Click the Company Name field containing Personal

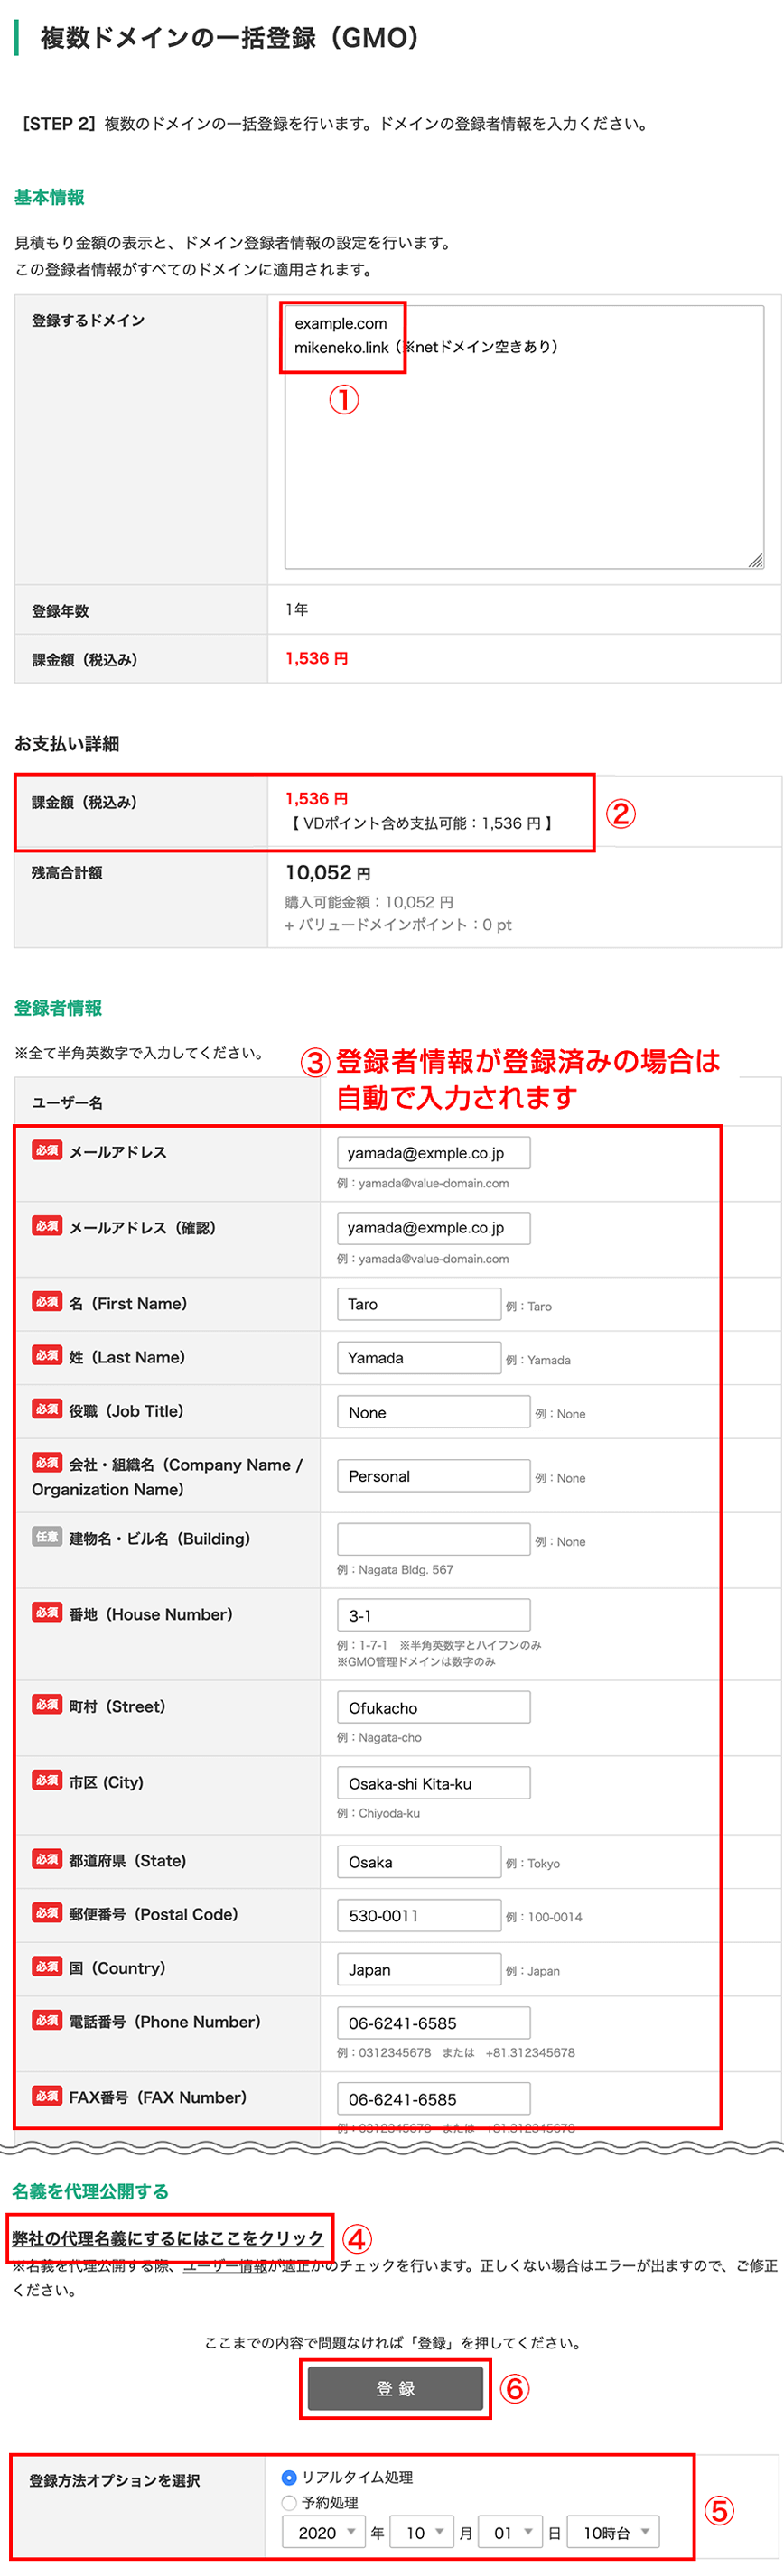tap(433, 1476)
